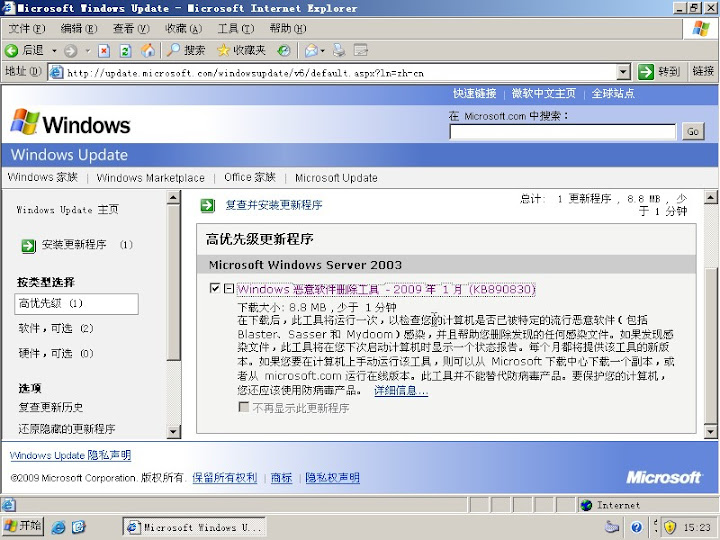Click the Microsoft Update nav link
720x540 pixels.
pos(336,178)
